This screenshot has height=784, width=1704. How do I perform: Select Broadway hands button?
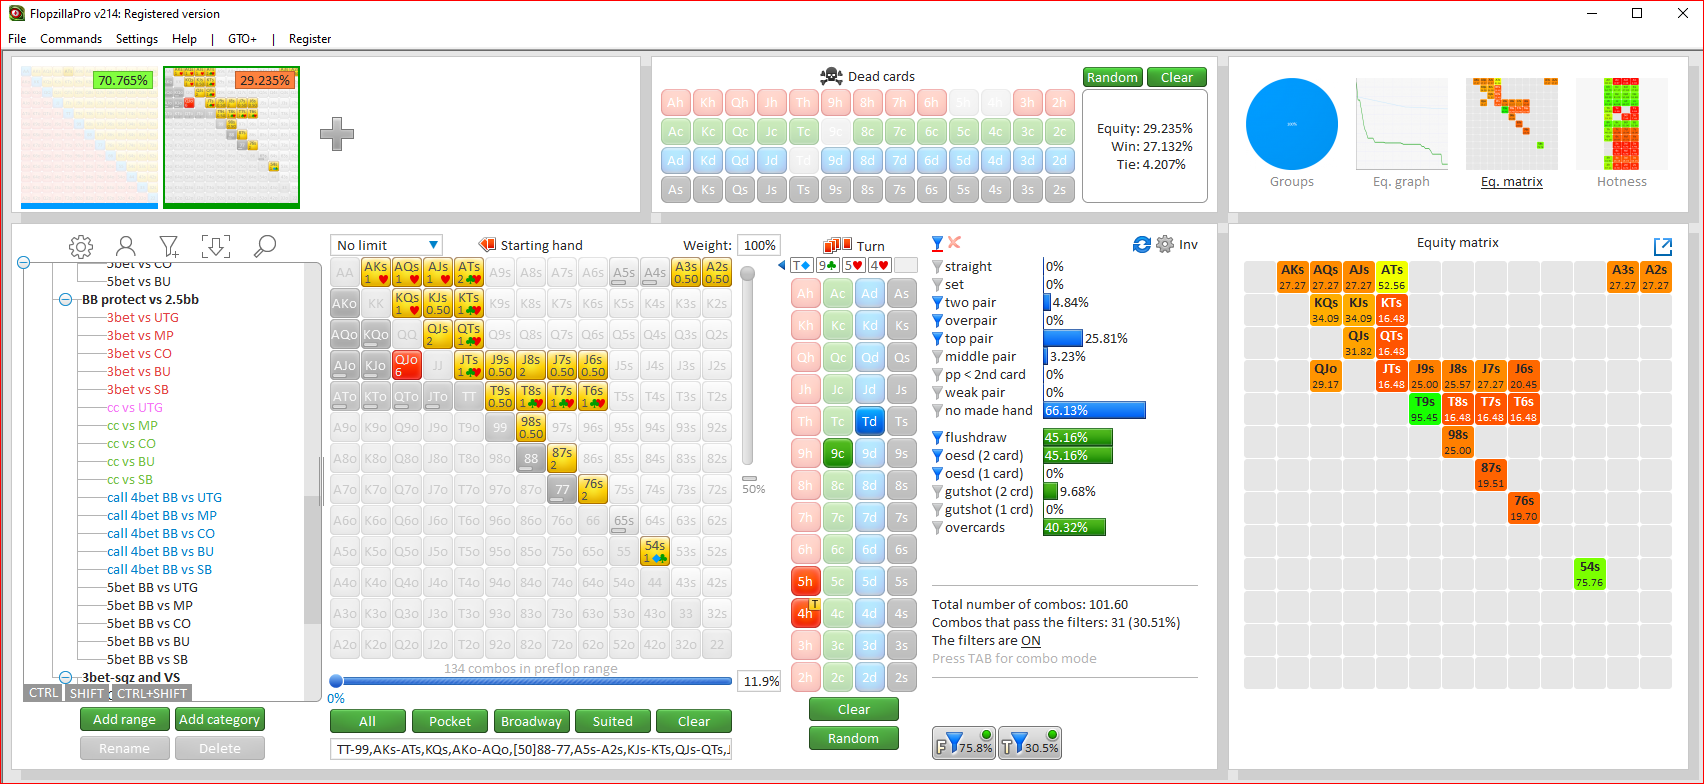pyautogui.click(x=531, y=721)
